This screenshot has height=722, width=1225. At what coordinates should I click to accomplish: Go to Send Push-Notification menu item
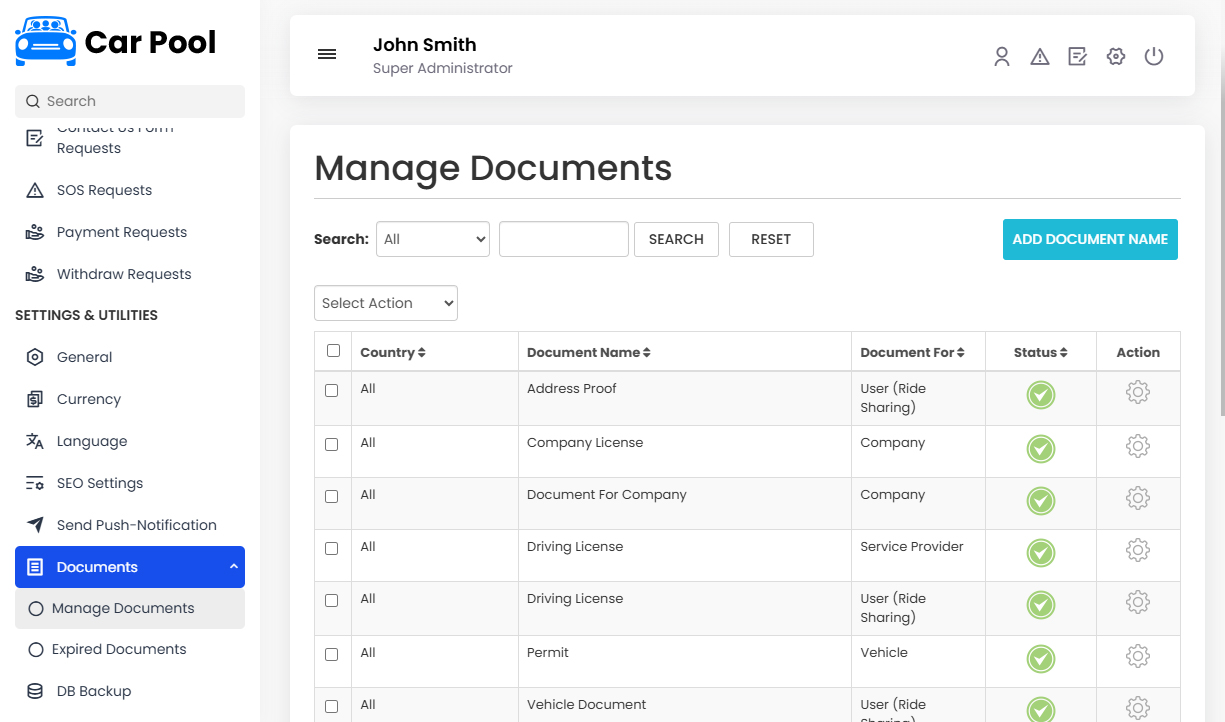[136, 525]
